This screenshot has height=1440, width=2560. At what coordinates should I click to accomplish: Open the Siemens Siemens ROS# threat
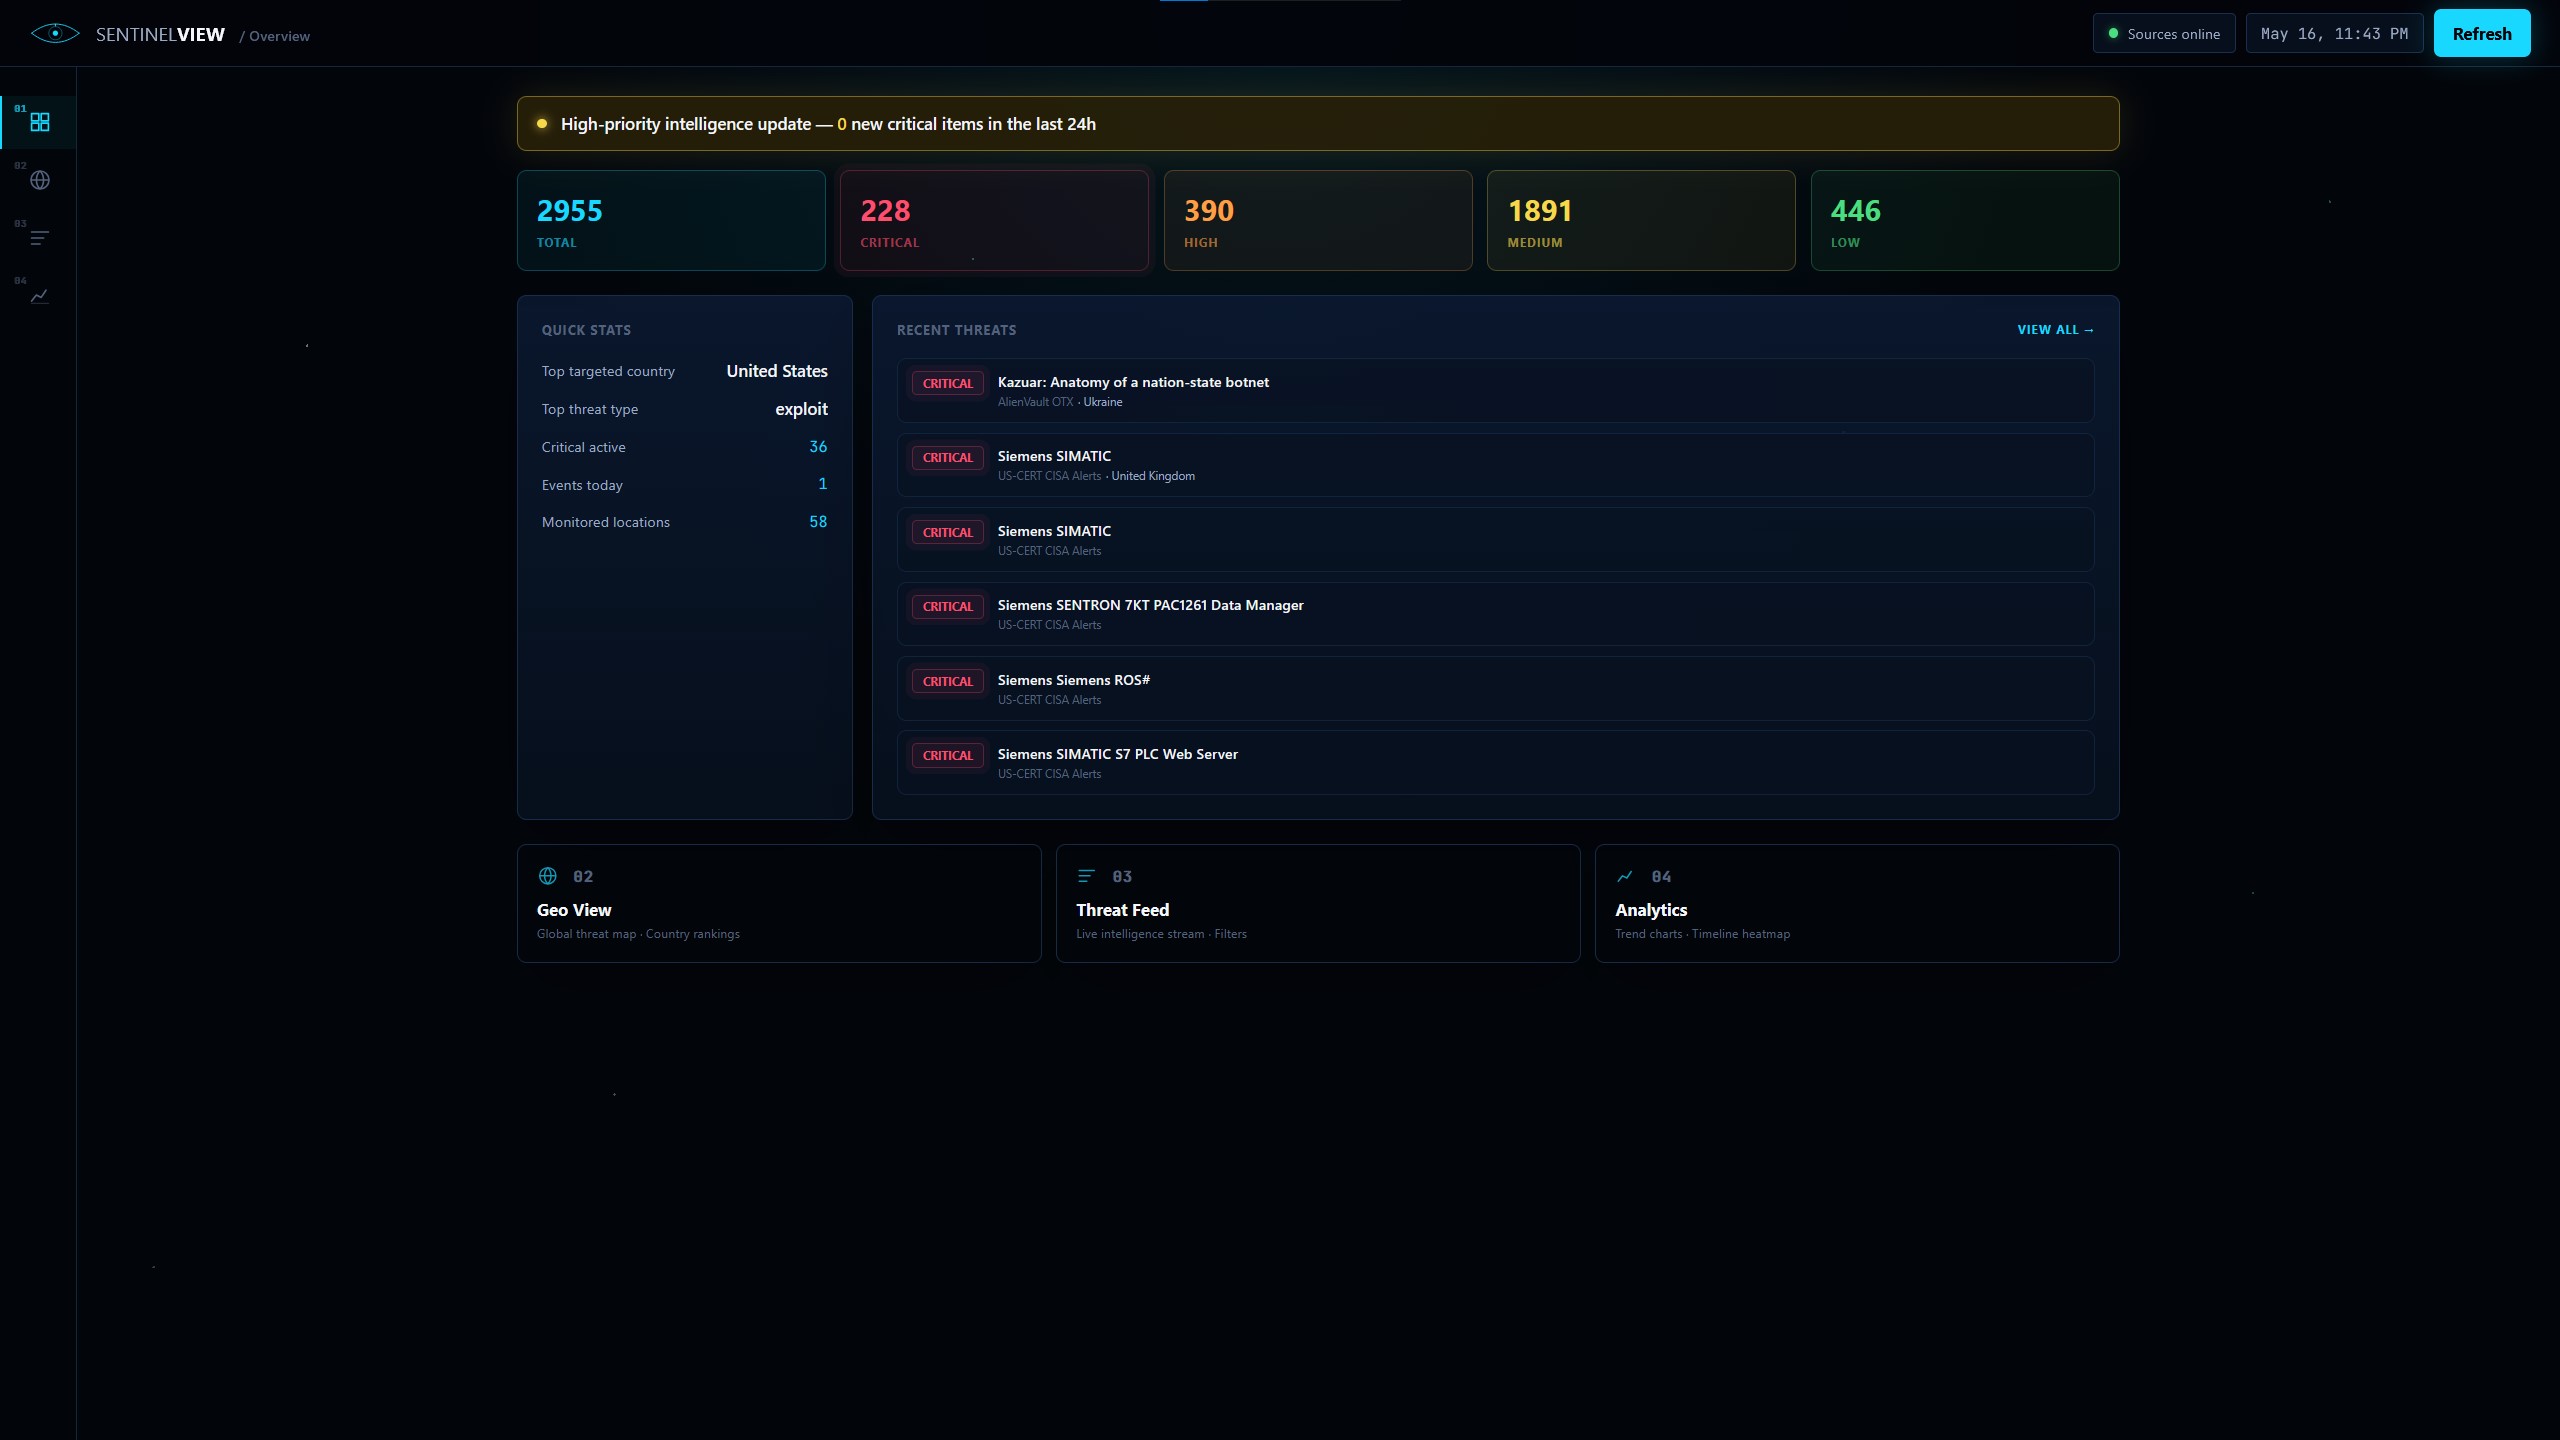(x=1495, y=689)
